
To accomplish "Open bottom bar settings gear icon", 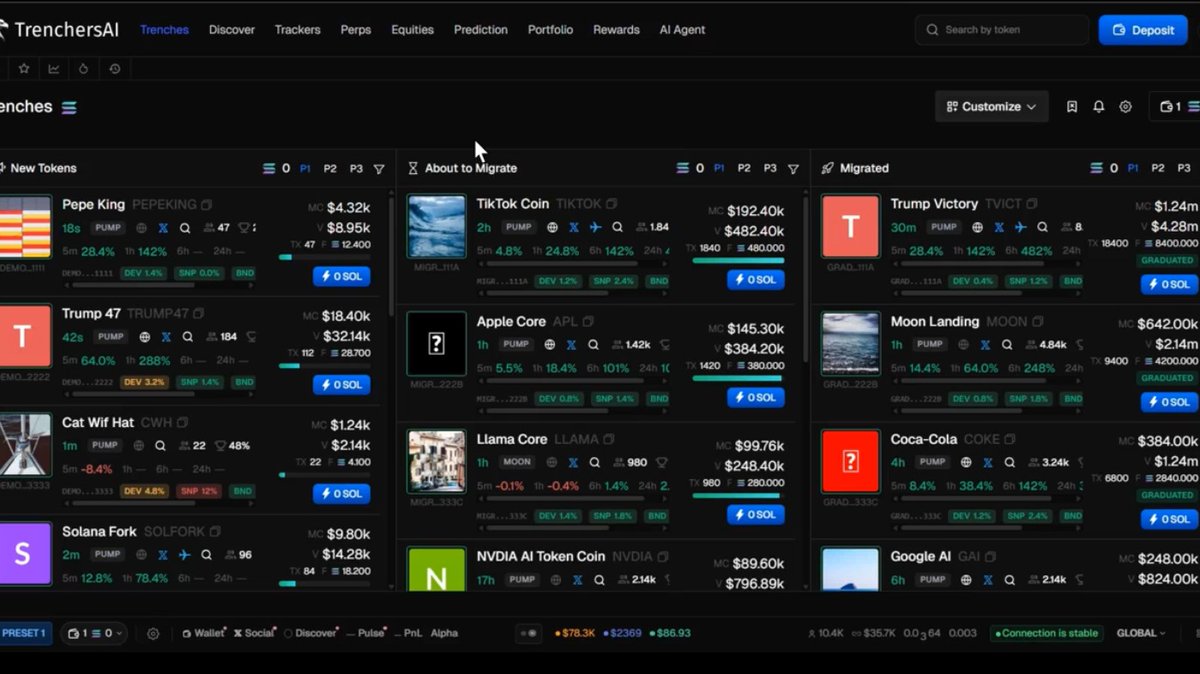I will click(153, 633).
